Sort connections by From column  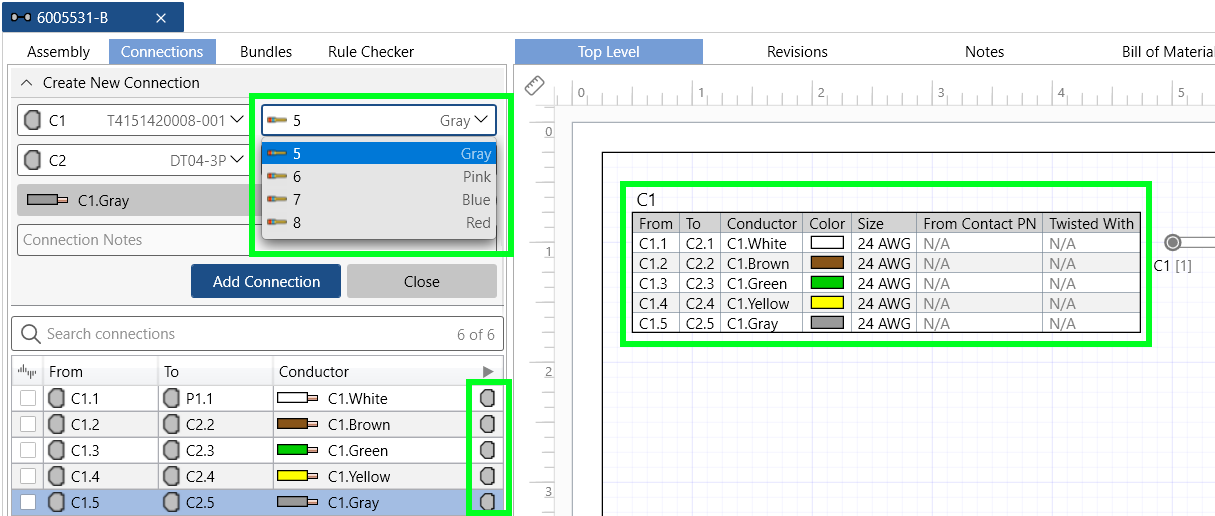point(66,372)
